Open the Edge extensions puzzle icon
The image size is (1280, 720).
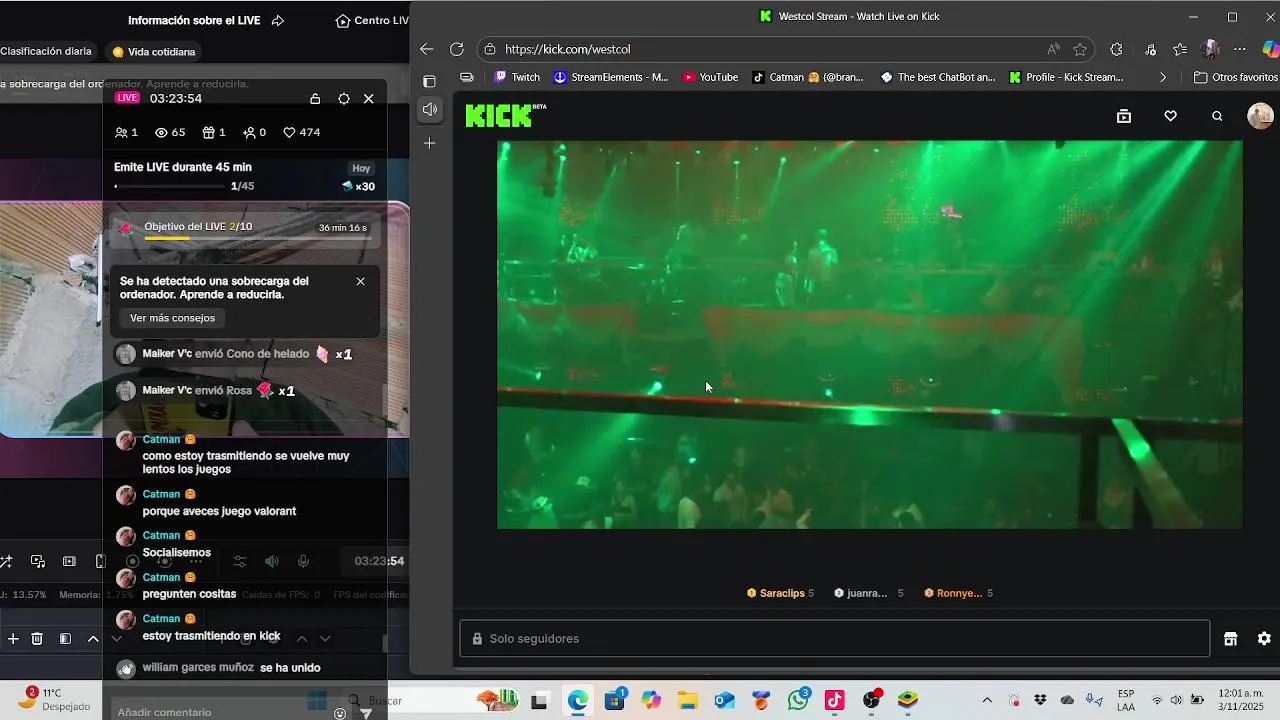pyautogui.click(x=1117, y=49)
